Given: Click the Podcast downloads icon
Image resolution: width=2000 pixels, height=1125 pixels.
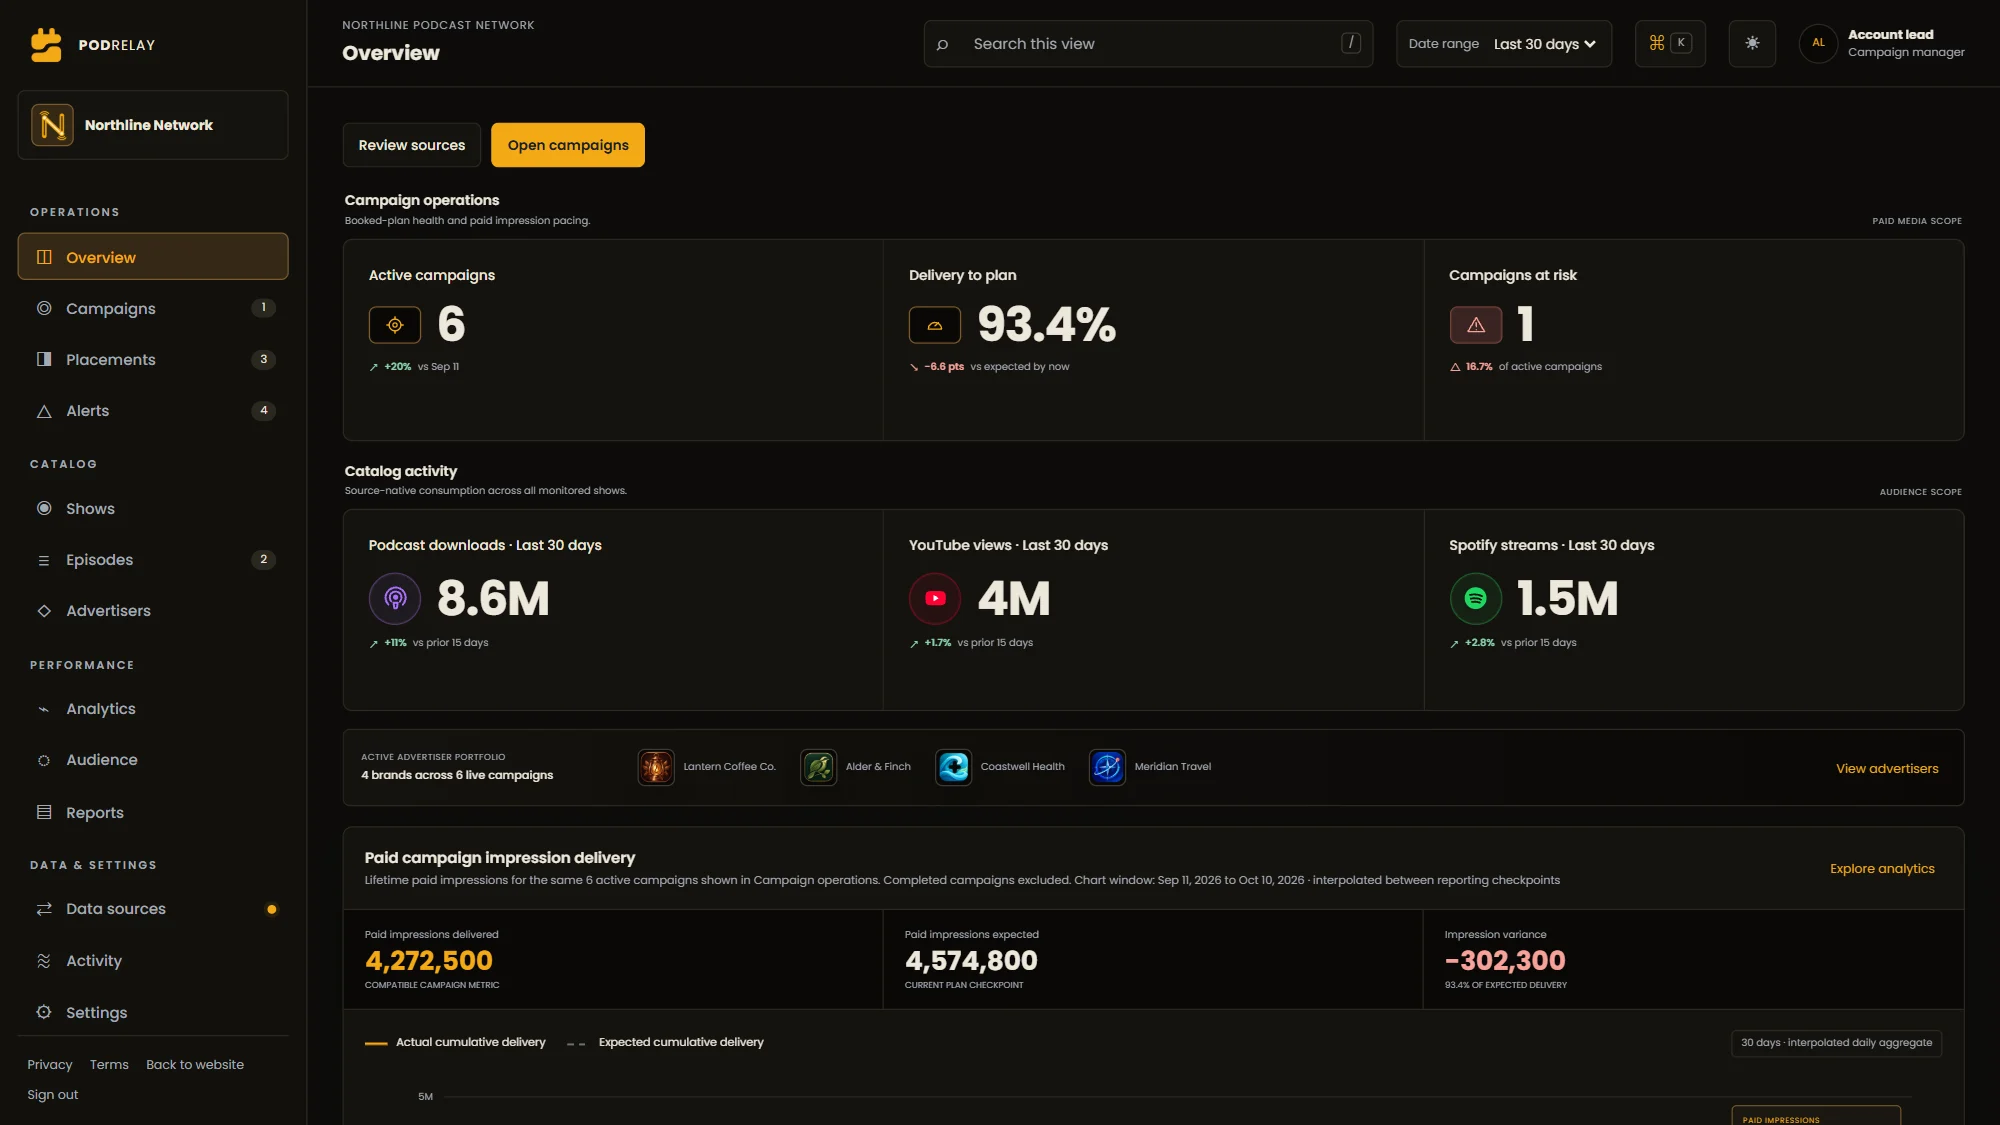Looking at the screenshot, I should [x=395, y=599].
